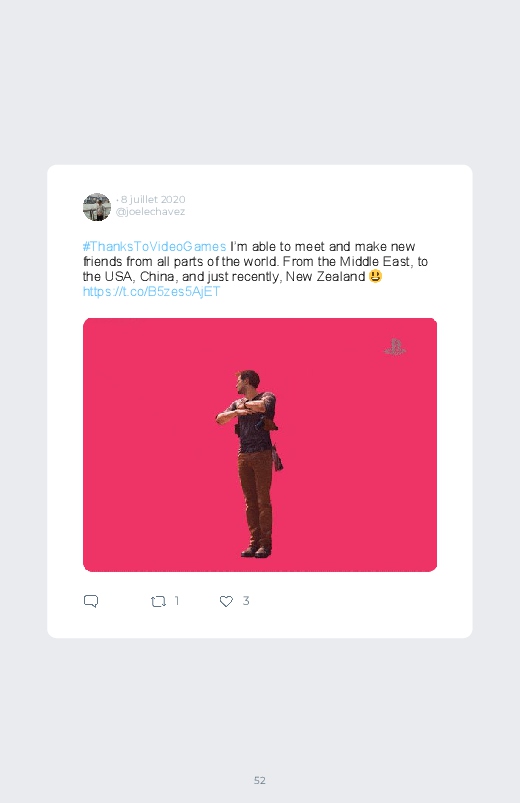520x803 pixels.
Task: Click the retweet count number 1
Action: click(177, 600)
